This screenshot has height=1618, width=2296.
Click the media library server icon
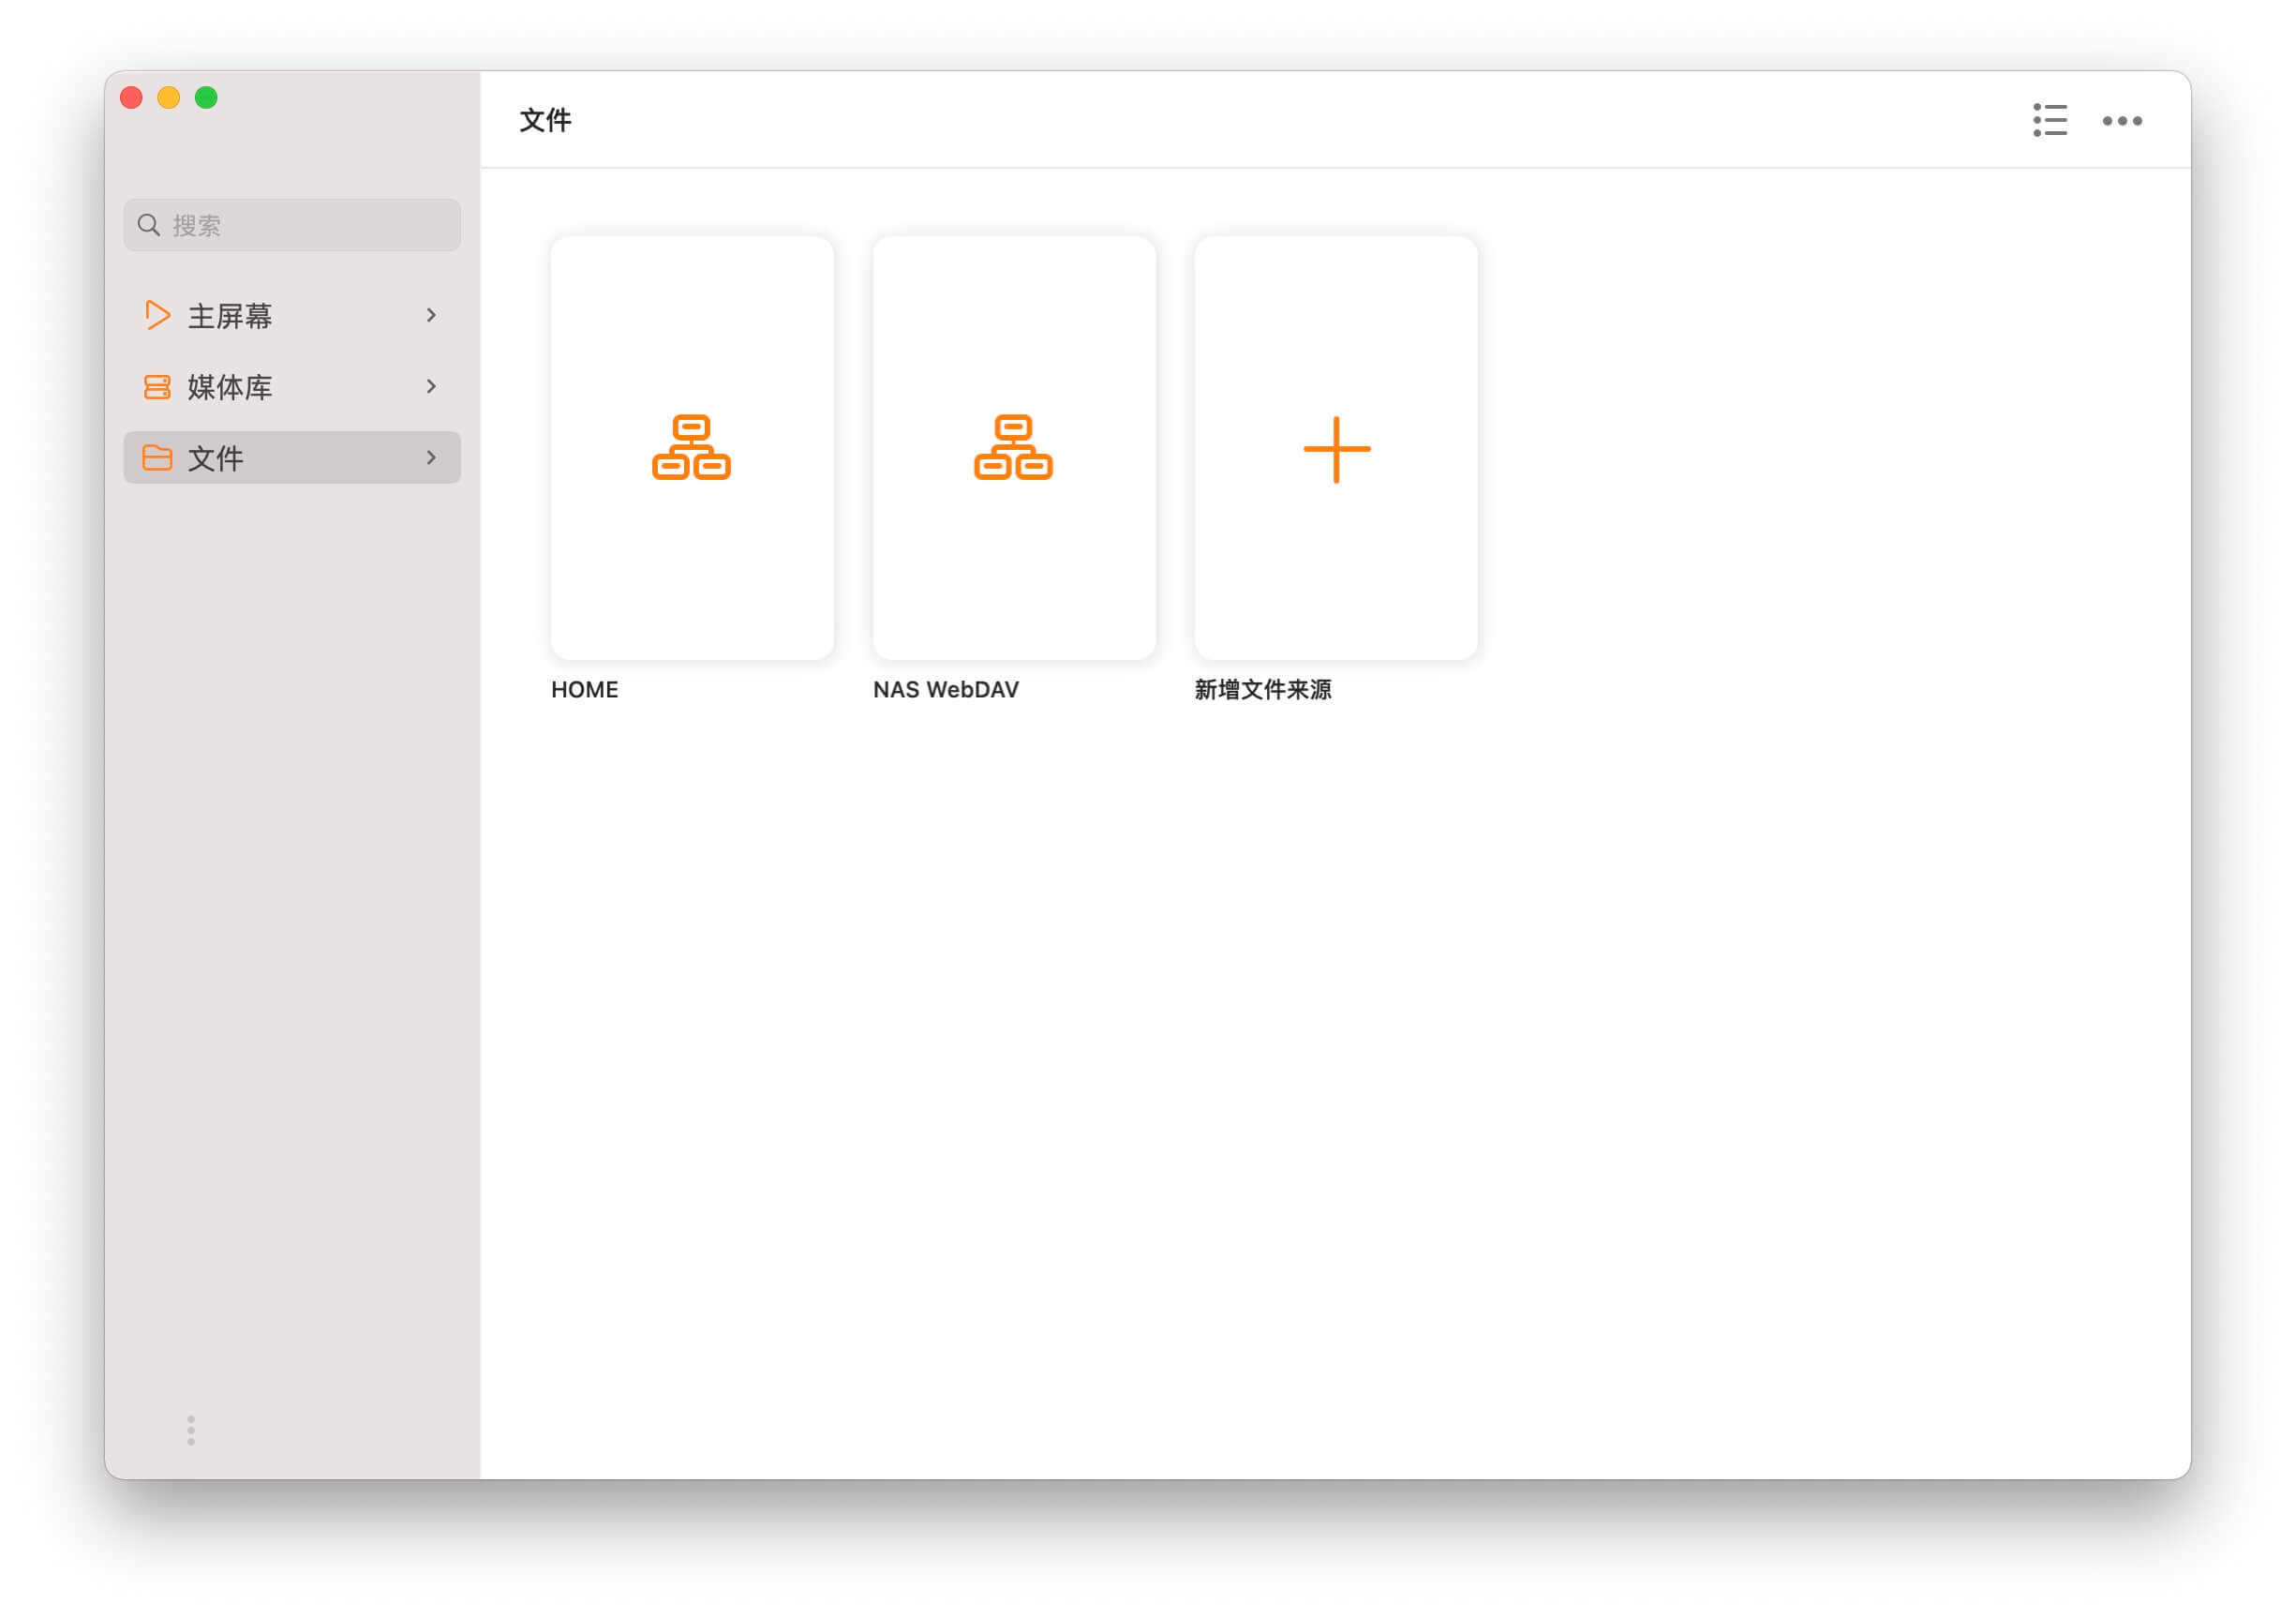tap(157, 387)
